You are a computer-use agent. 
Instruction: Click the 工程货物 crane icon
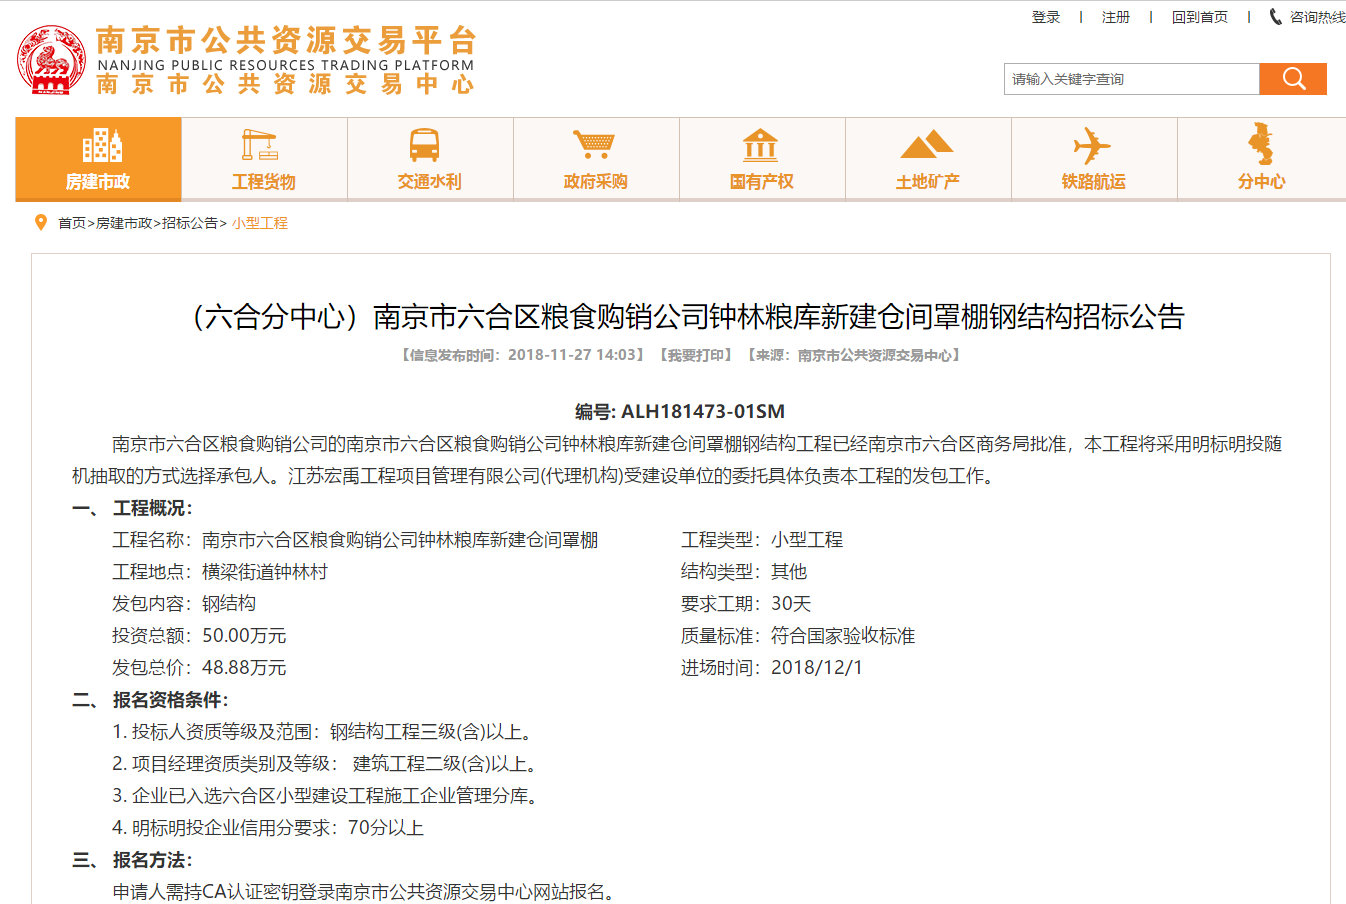pyautogui.click(x=260, y=146)
